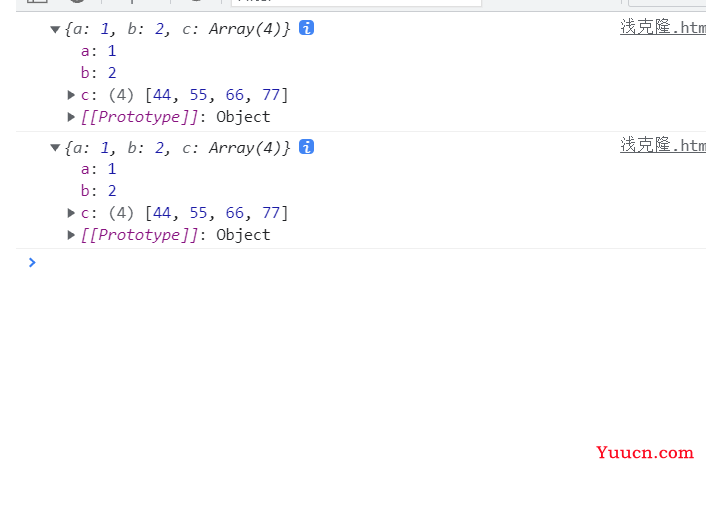Viewport: 706px width, 507px height.
Task: Click array value 44 in second object
Action: [x=162, y=213]
